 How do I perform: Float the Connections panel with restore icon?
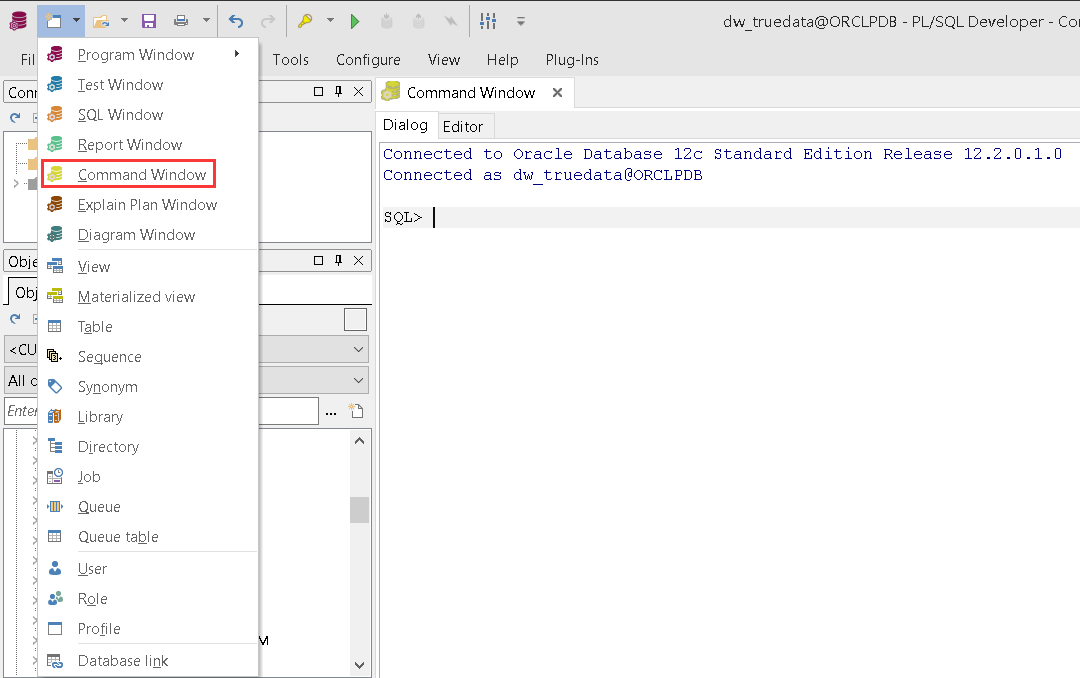[x=318, y=91]
